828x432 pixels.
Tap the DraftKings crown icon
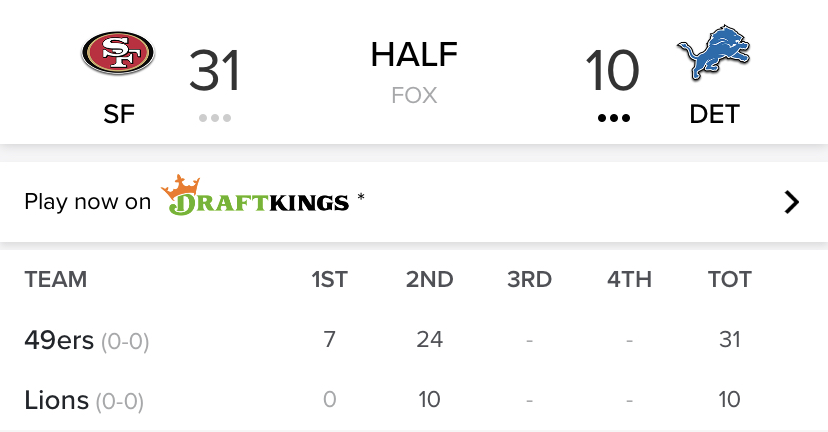point(181,185)
